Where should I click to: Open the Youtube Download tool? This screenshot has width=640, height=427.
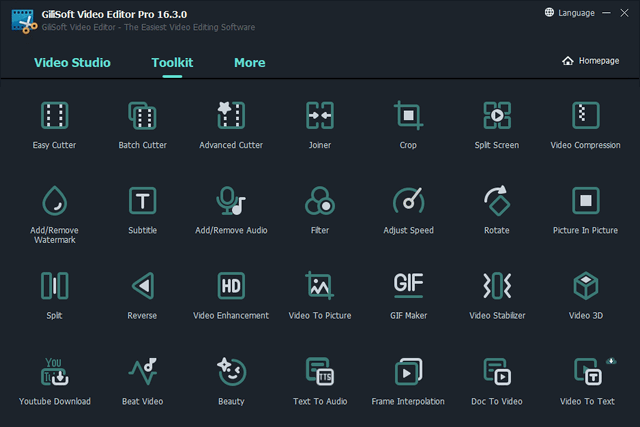click(55, 372)
